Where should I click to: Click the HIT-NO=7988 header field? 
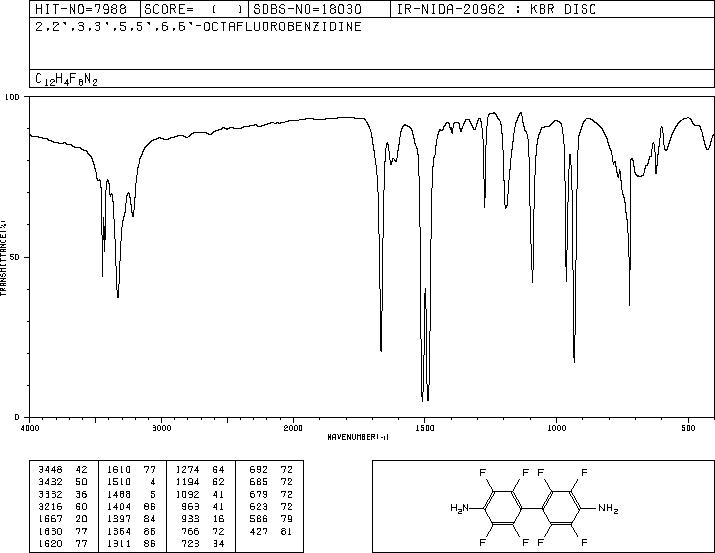click(81, 10)
